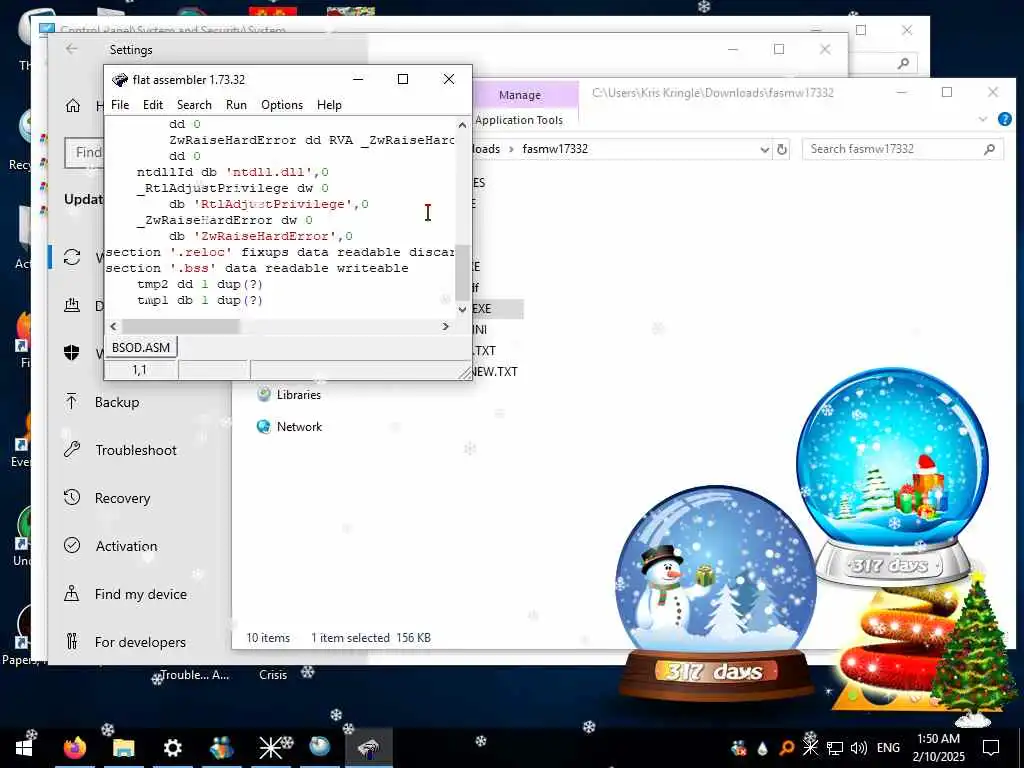Open Activation in Settings sidebar
The height and width of the screenshot is (768, 1024).
[x=126, y=546]
